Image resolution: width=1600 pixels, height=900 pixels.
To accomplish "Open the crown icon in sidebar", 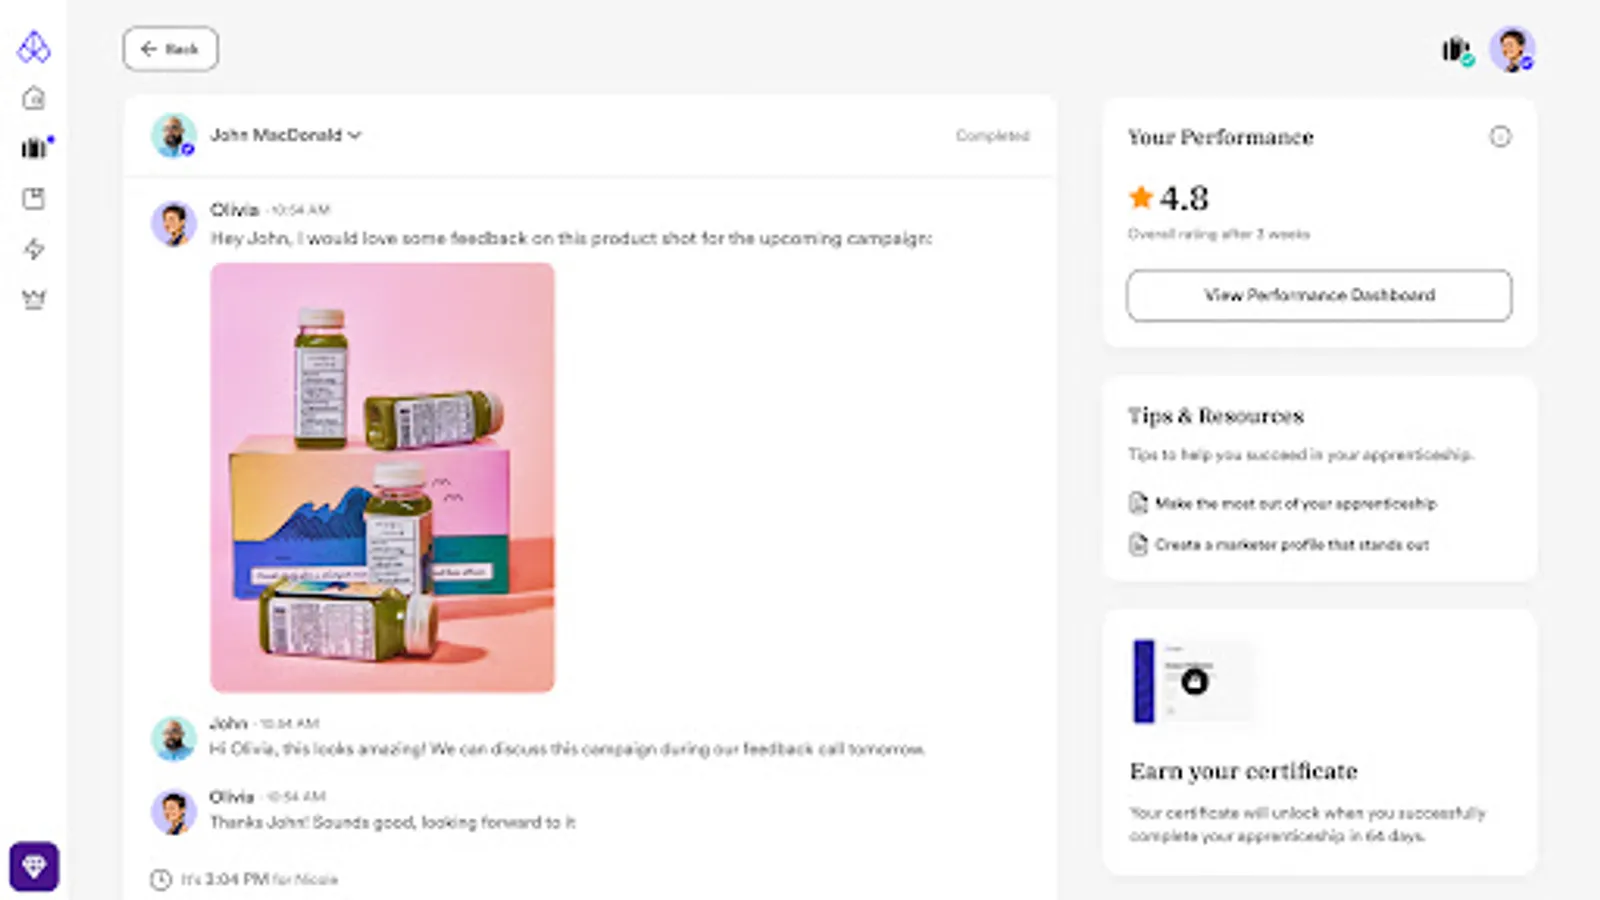I will (x=34, y=299).
